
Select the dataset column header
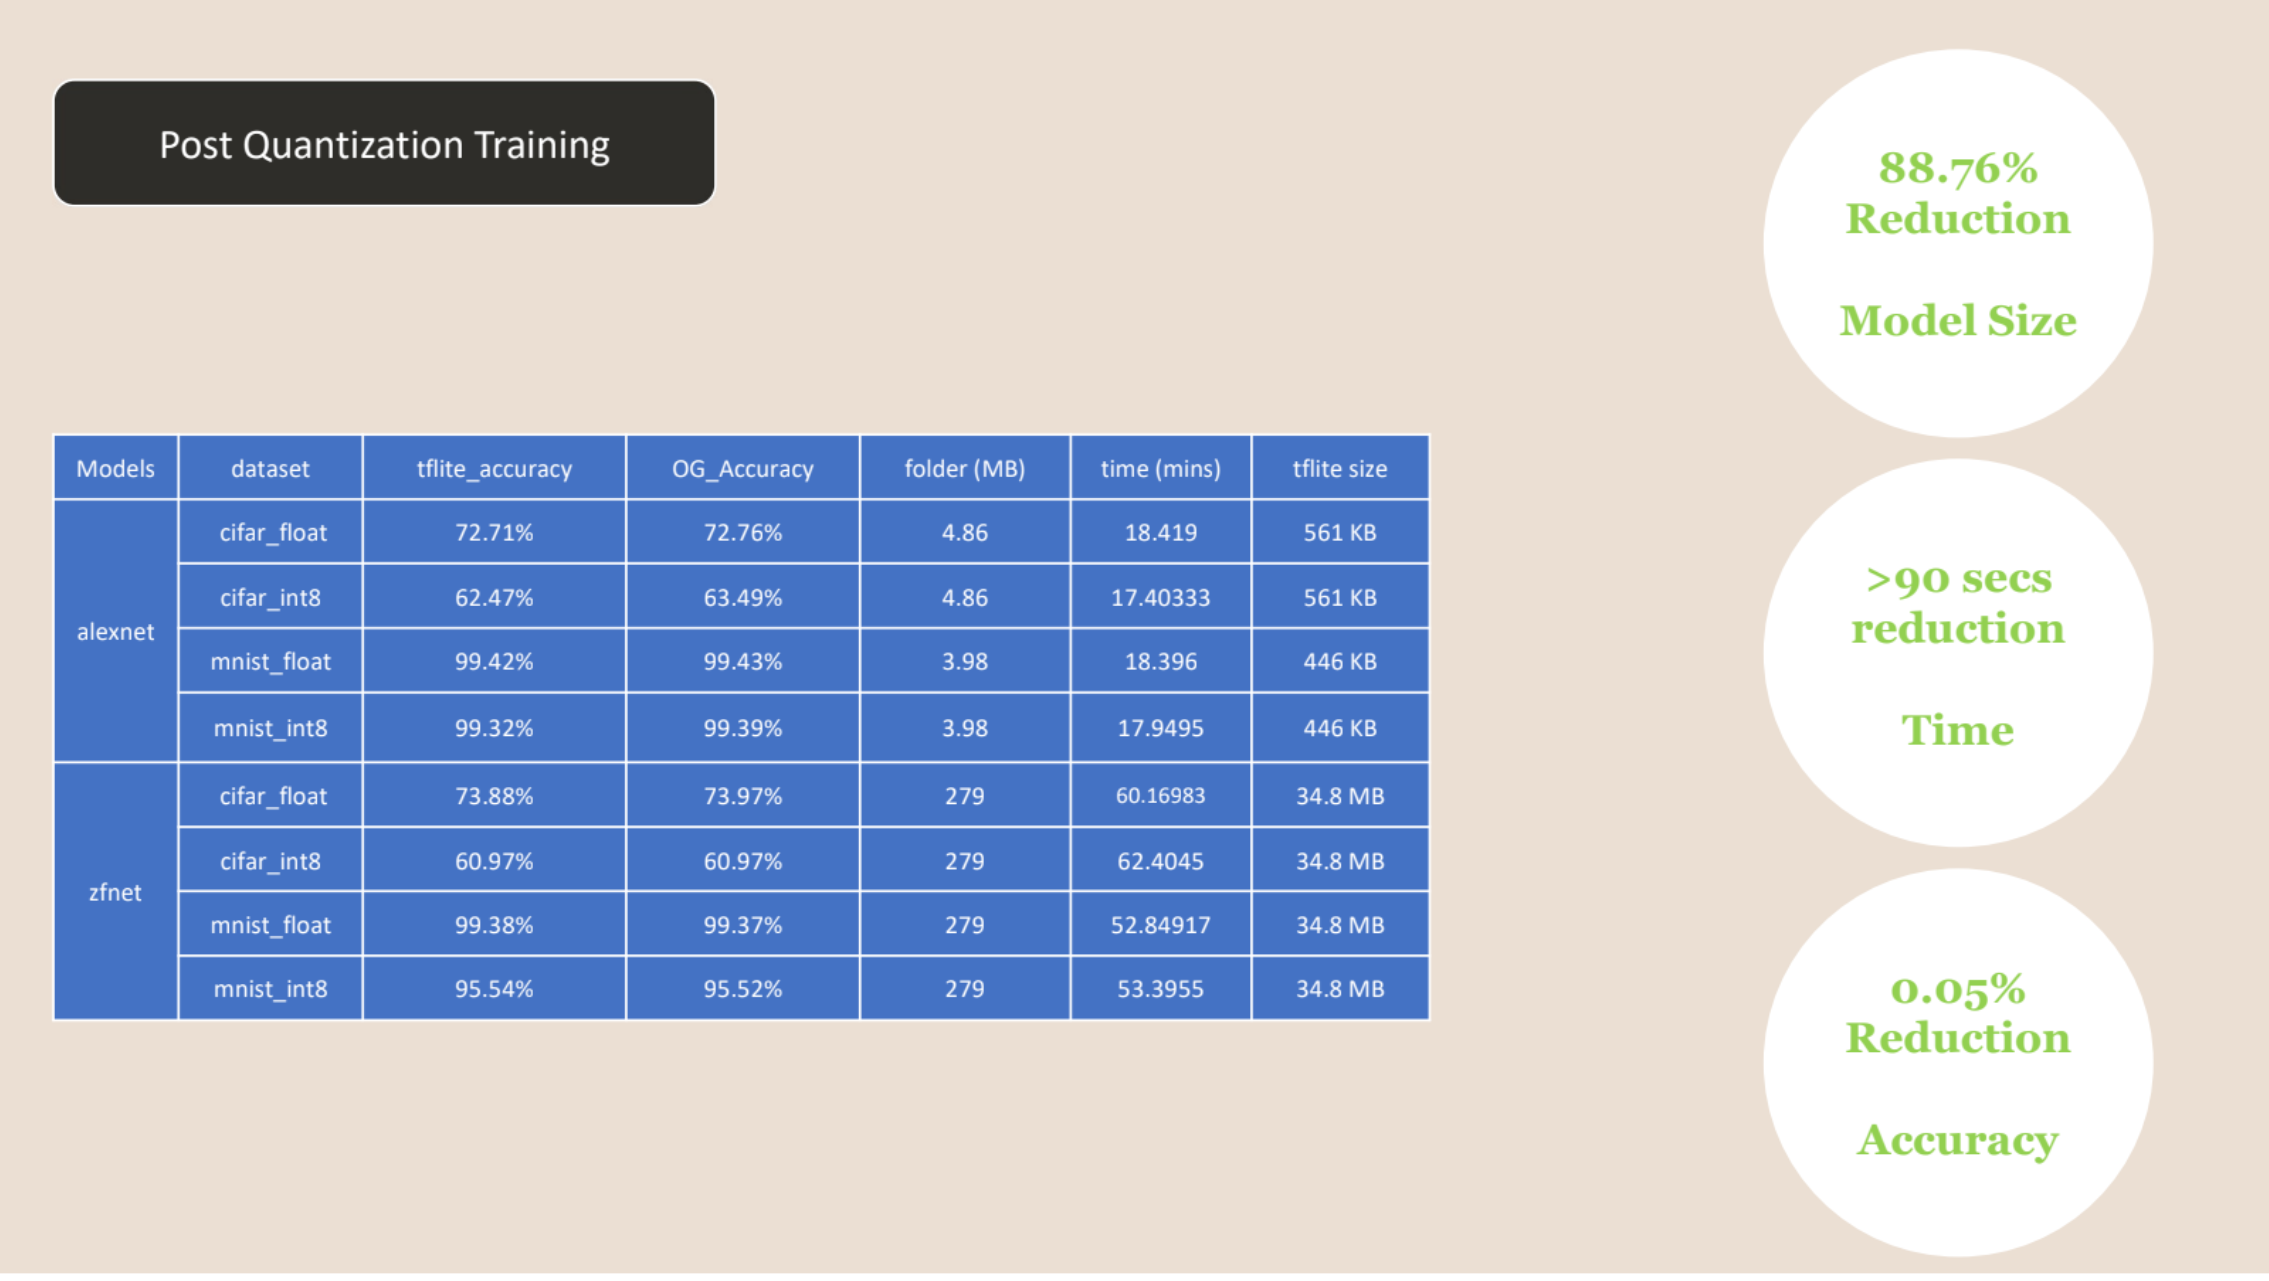270,468
